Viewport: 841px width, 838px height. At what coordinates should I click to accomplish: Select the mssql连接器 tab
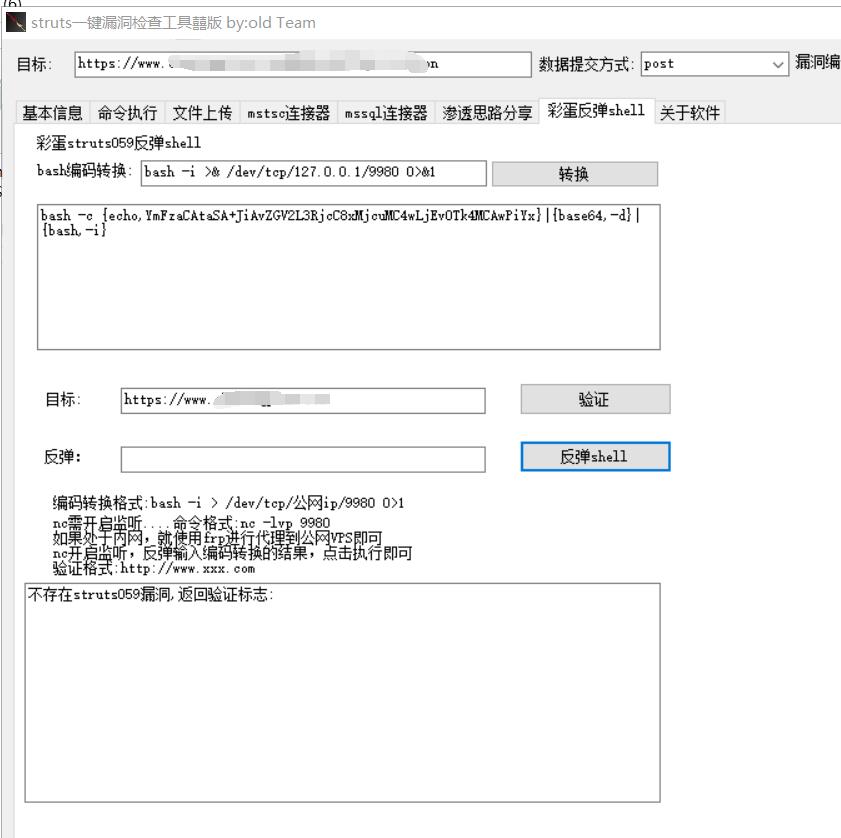click(386, 113)
